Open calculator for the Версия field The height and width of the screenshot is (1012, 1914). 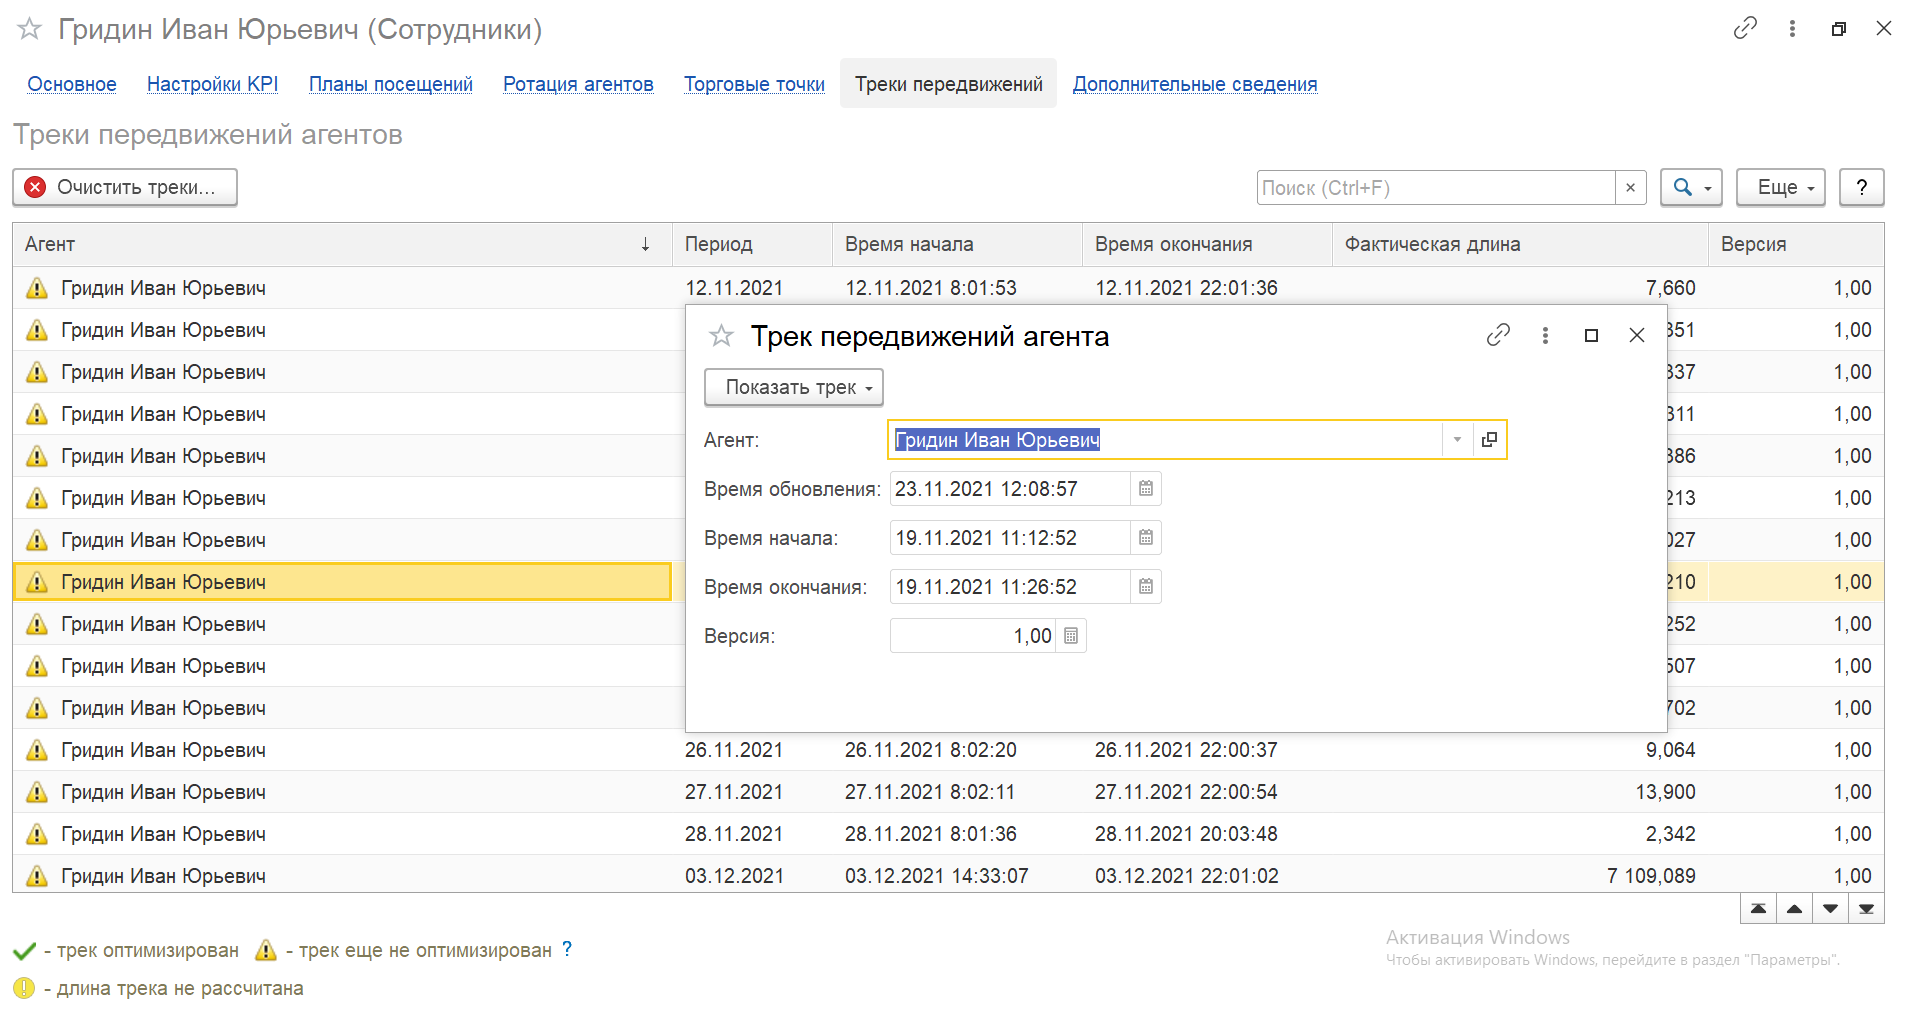point(1071,636)
